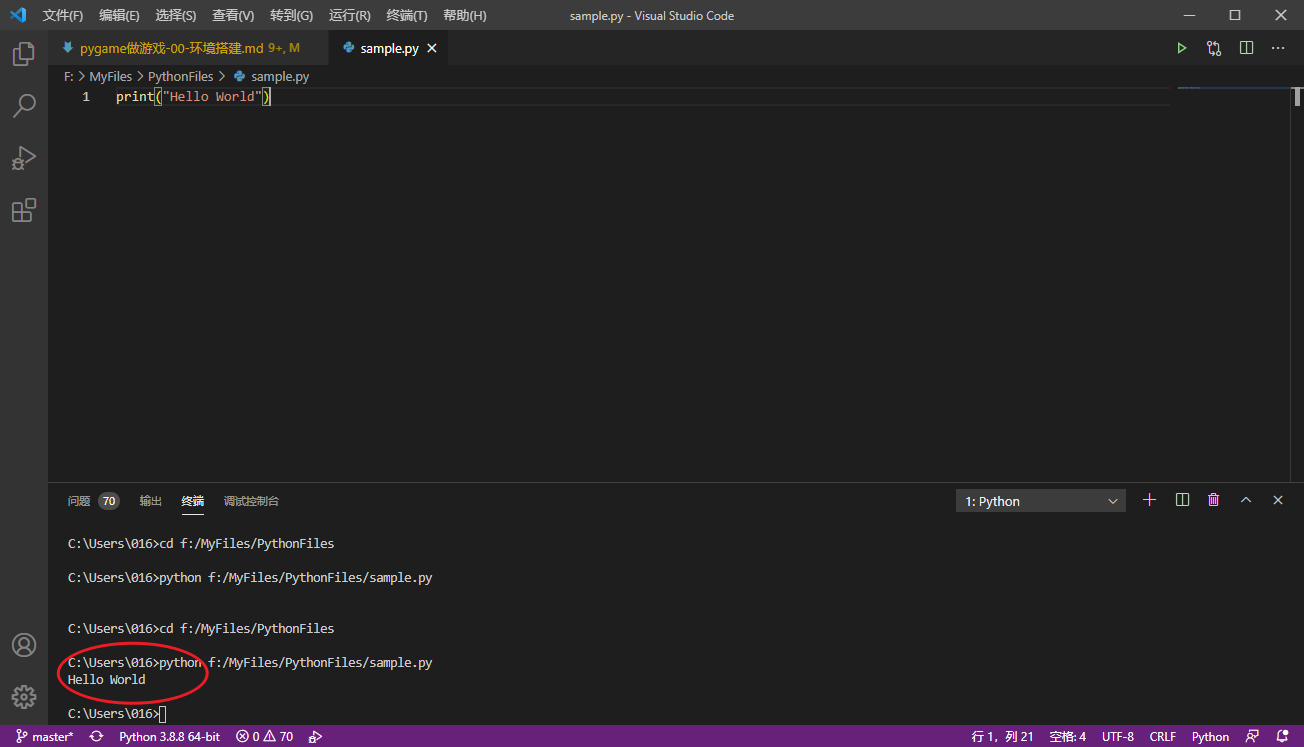Maximize the panel with up chevron
This screenshot has height=747, width=1304.
1246,500
